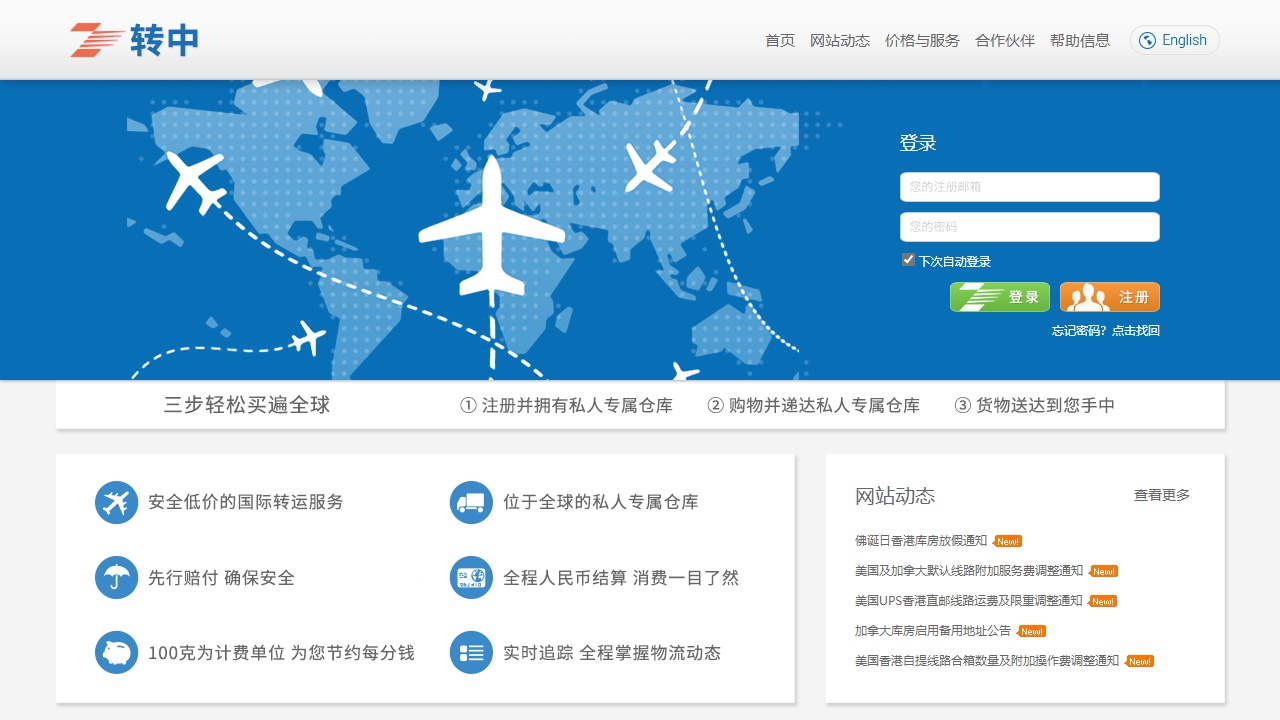Click the New! badge after 佛诞日香港库房放假通知
The image size is (1280, 720).
1007,541
